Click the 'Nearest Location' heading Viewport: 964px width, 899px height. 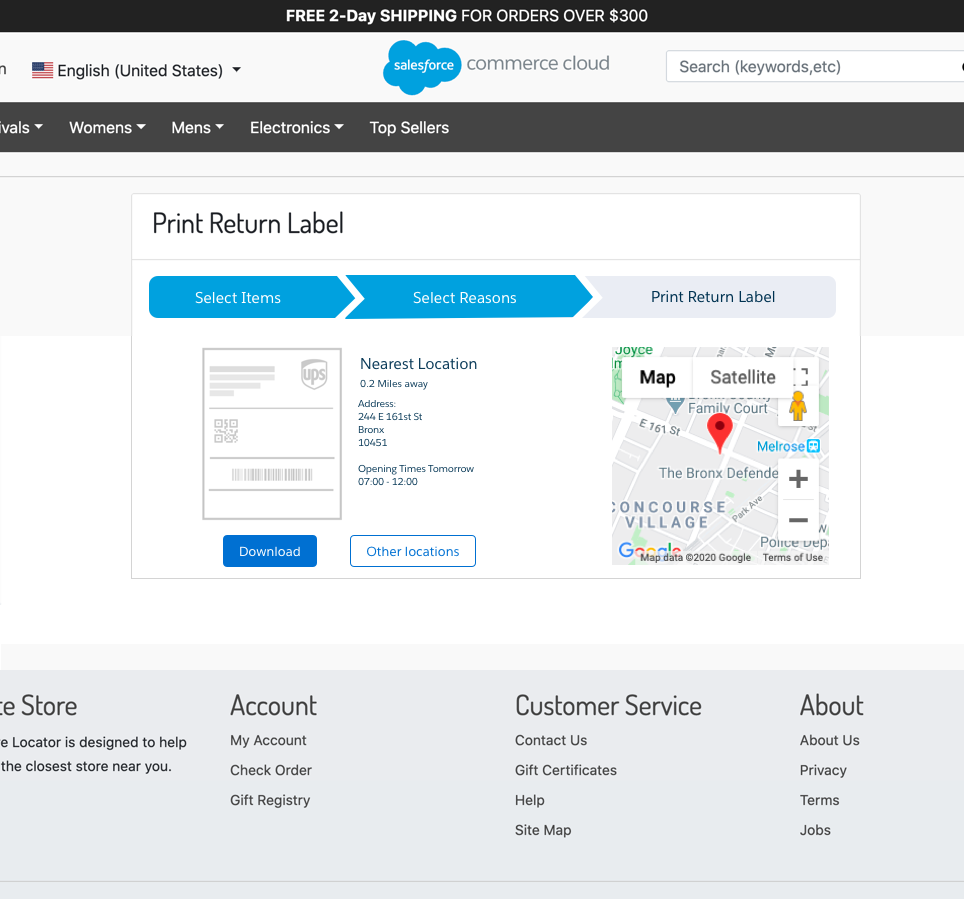(419, 363)
